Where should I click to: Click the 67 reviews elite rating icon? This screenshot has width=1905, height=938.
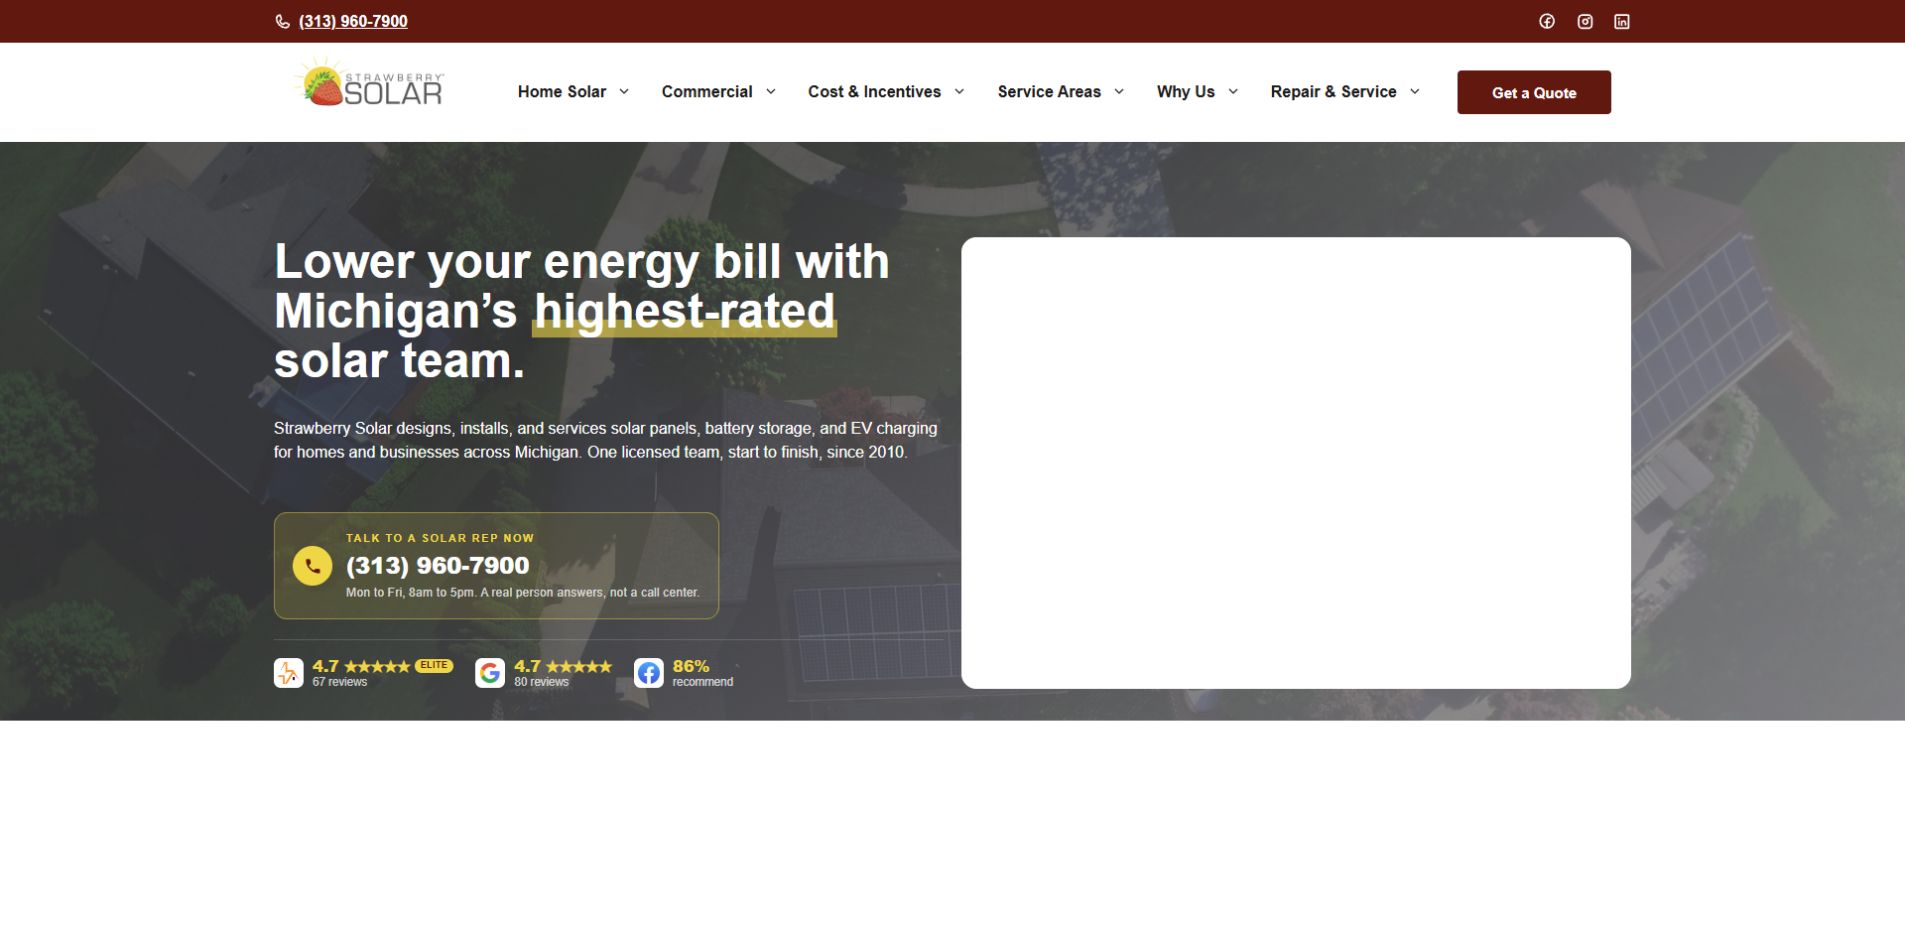pos(288,673)
